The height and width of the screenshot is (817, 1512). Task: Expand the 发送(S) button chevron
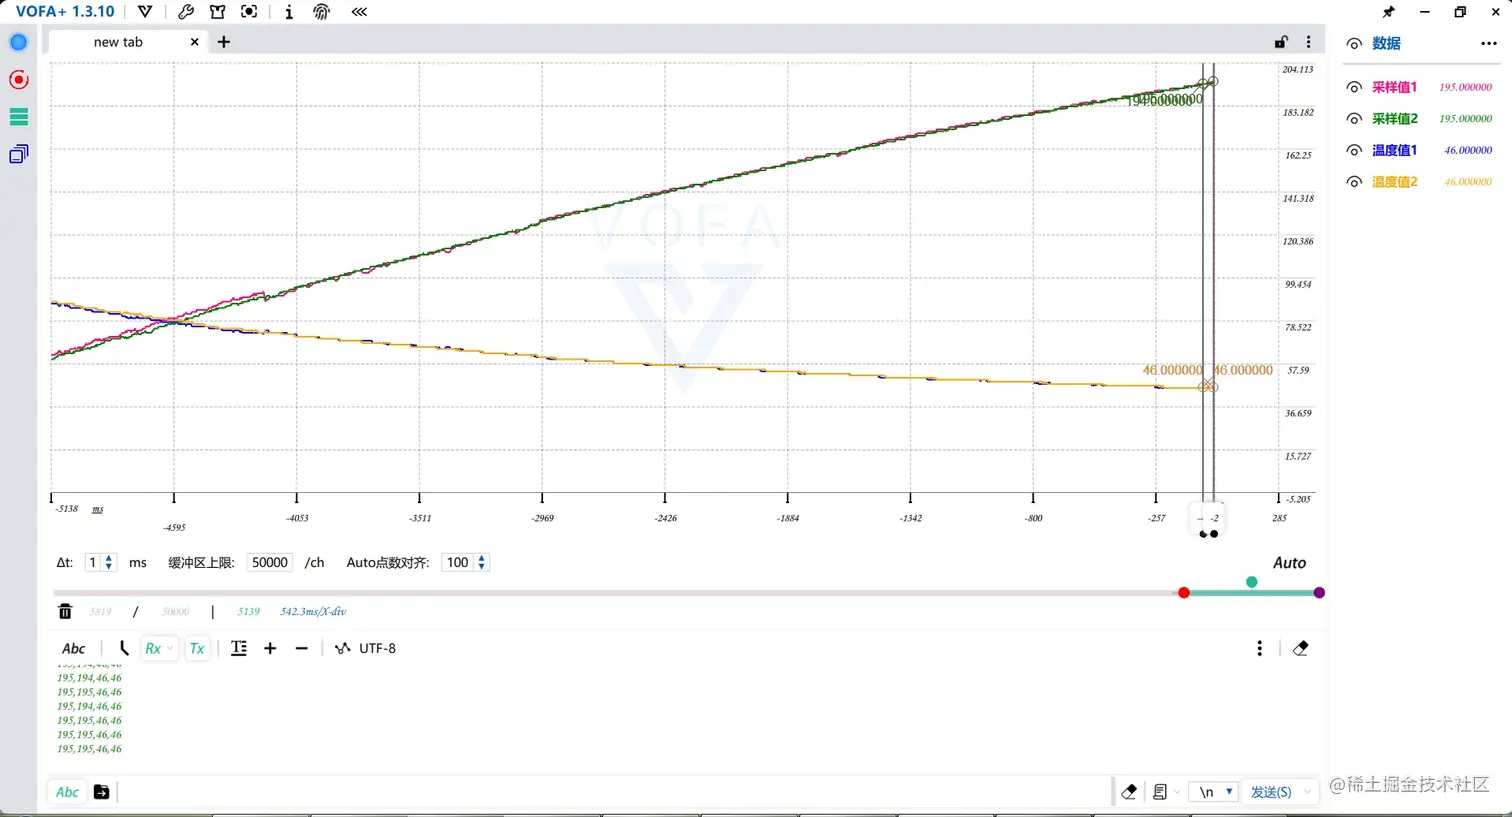[x=1308, y=792]
